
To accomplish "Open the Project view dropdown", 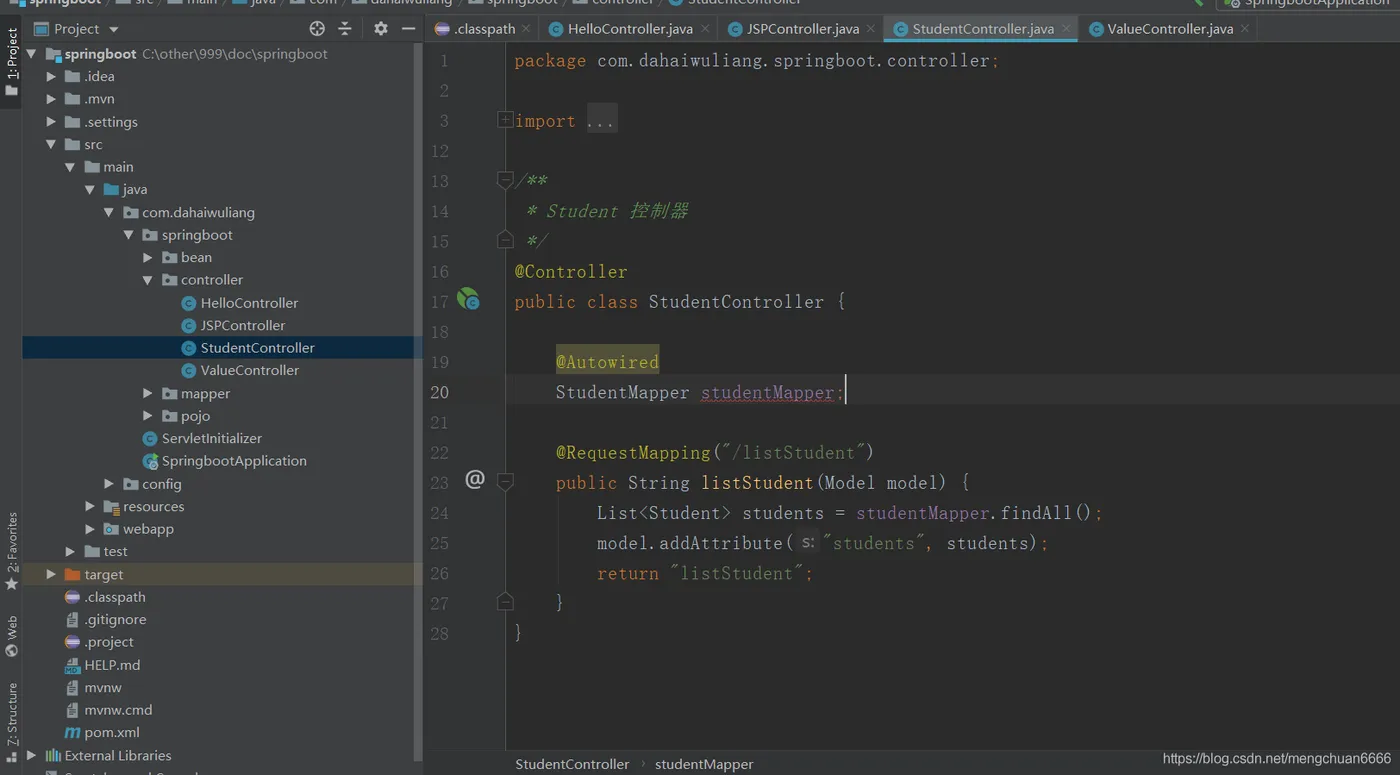I will point(113,30).
